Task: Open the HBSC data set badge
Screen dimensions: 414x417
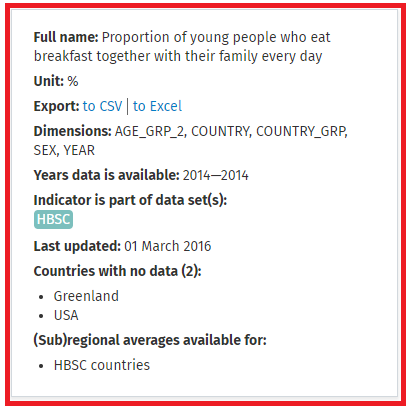Action: point(53,219)
